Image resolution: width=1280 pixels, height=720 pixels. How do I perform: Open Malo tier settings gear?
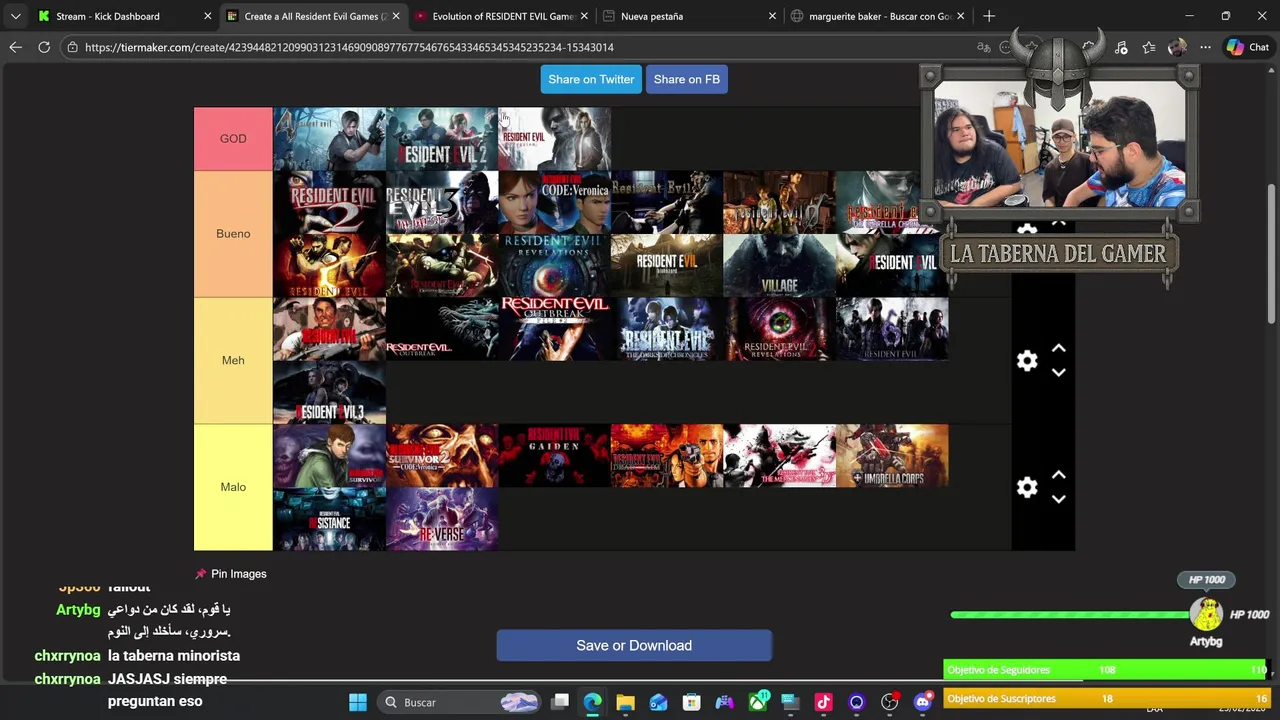[1027, 487]
